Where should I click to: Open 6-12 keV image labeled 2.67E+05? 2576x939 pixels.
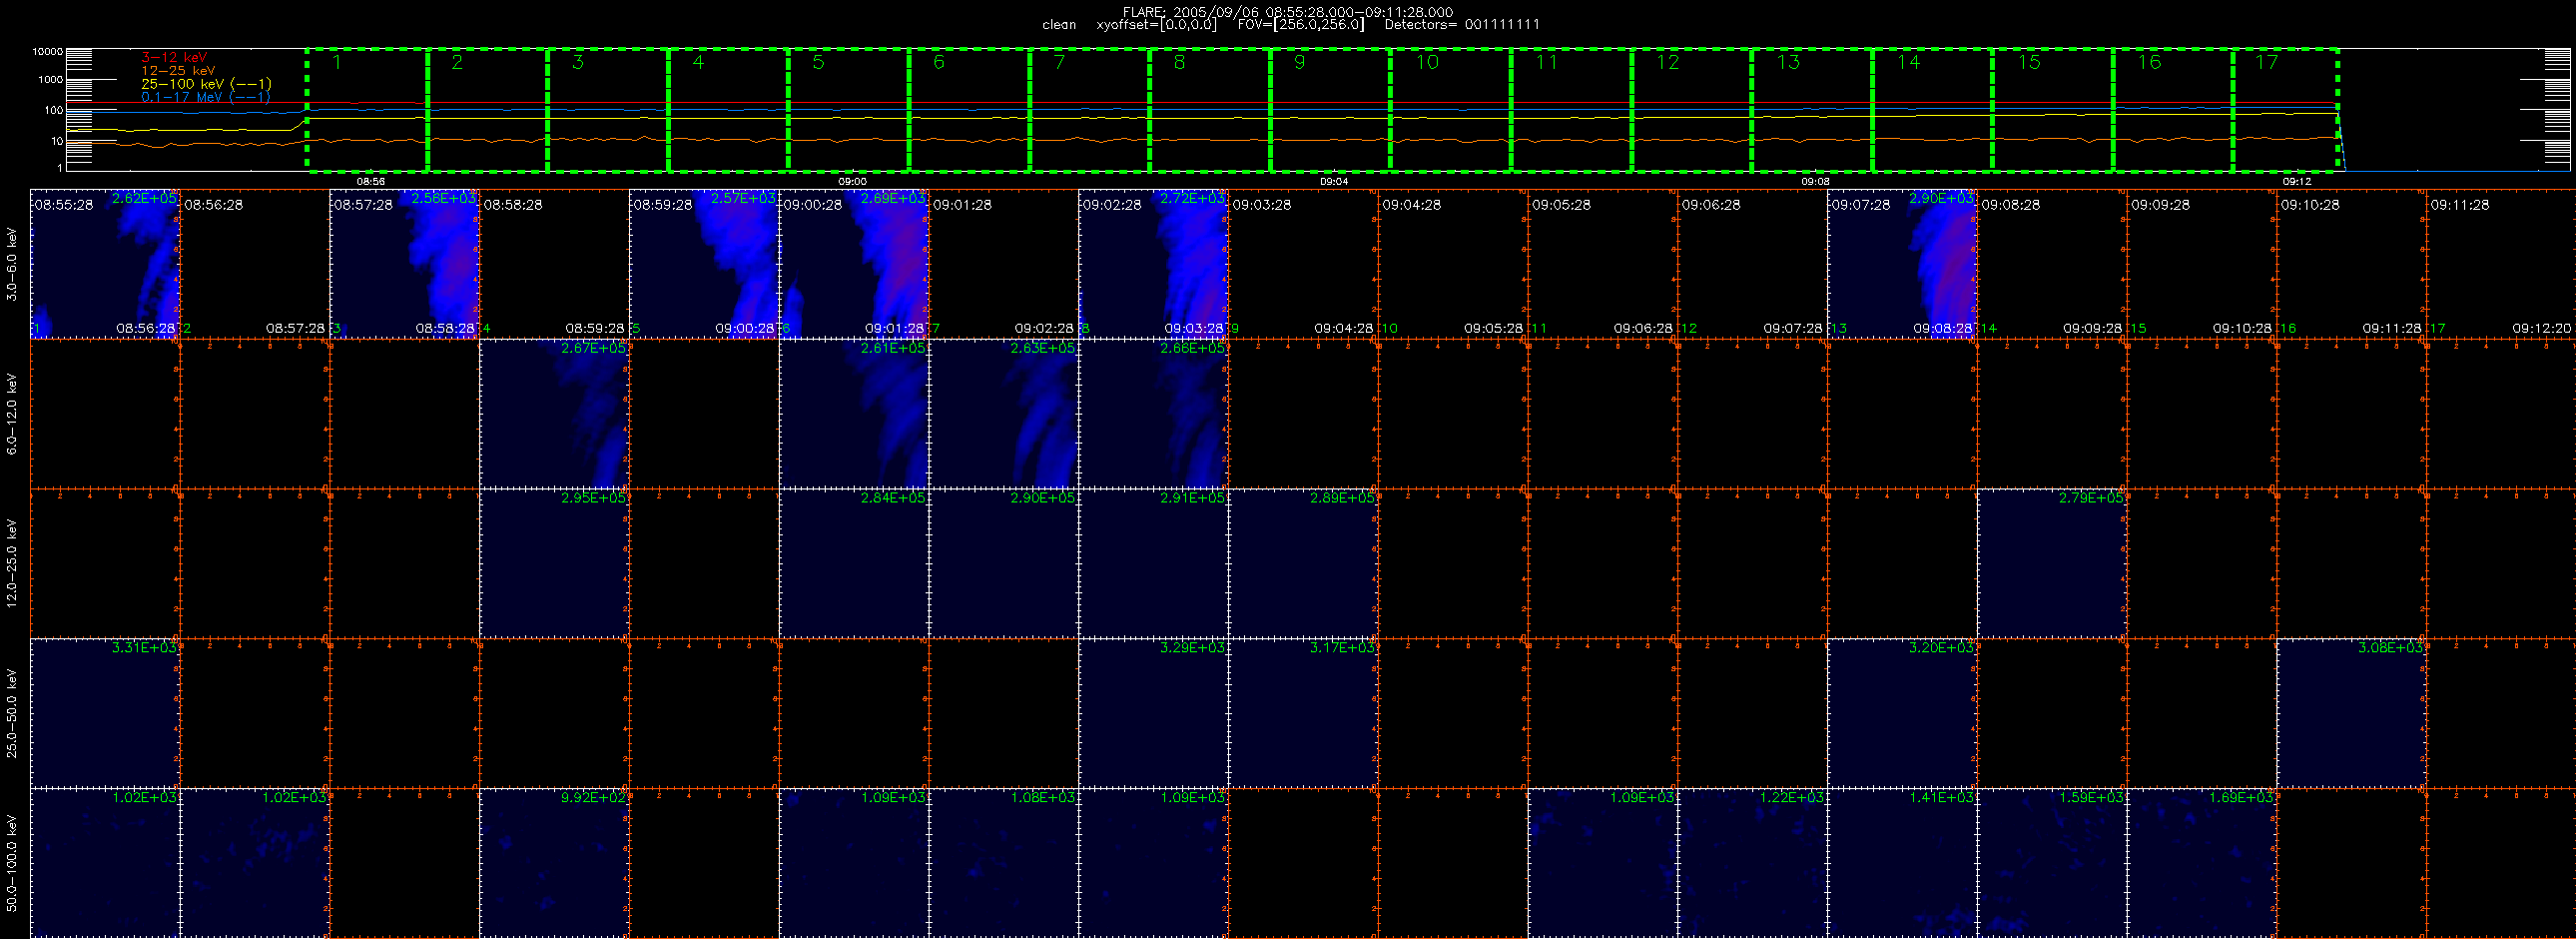pyautogui.click(x=554, y=414)
